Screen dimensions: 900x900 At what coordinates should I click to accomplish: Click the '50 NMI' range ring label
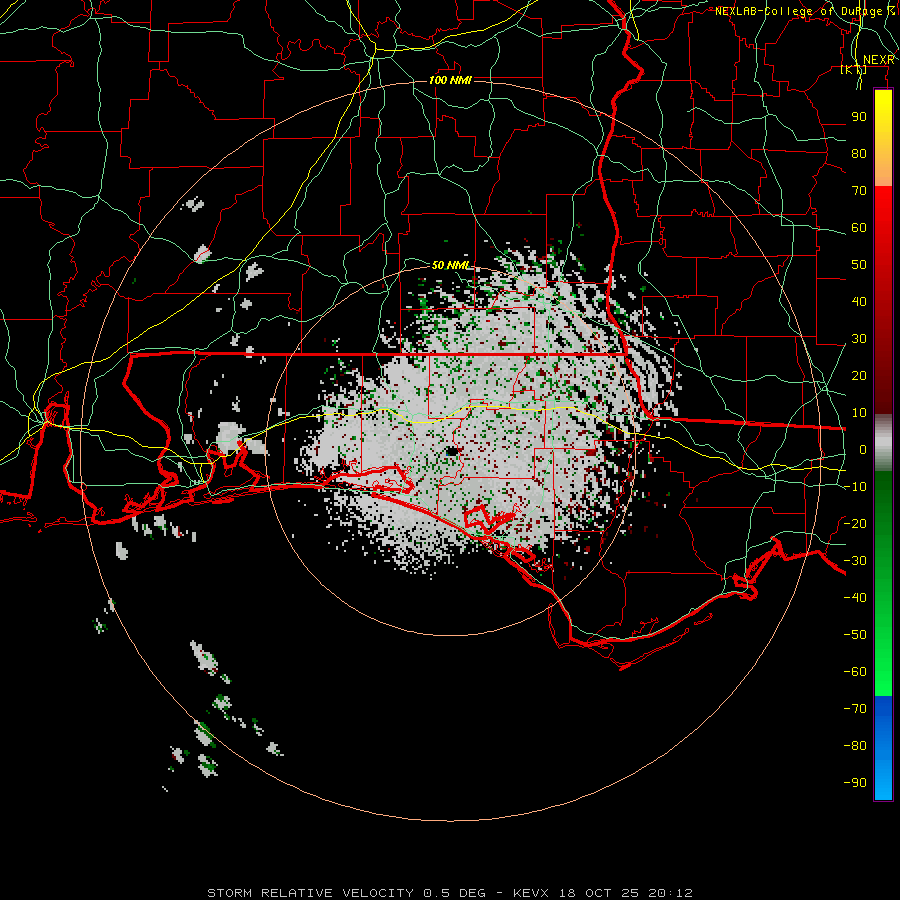click(x=451, y=265)
